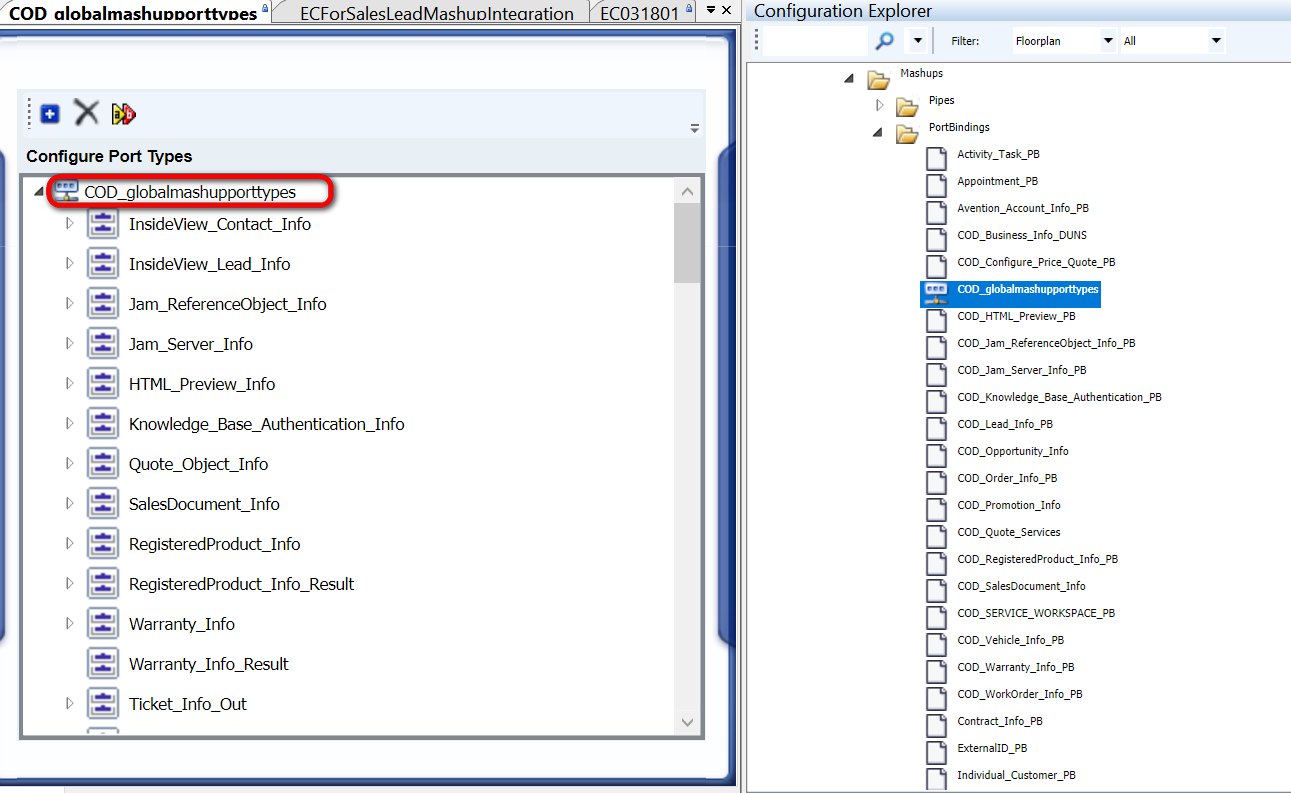Screen dimensions: 1291x793
Task: Select COD_Knowledge_Base_Authentication_PB in explorer
Action: (x=1059, y=397)
